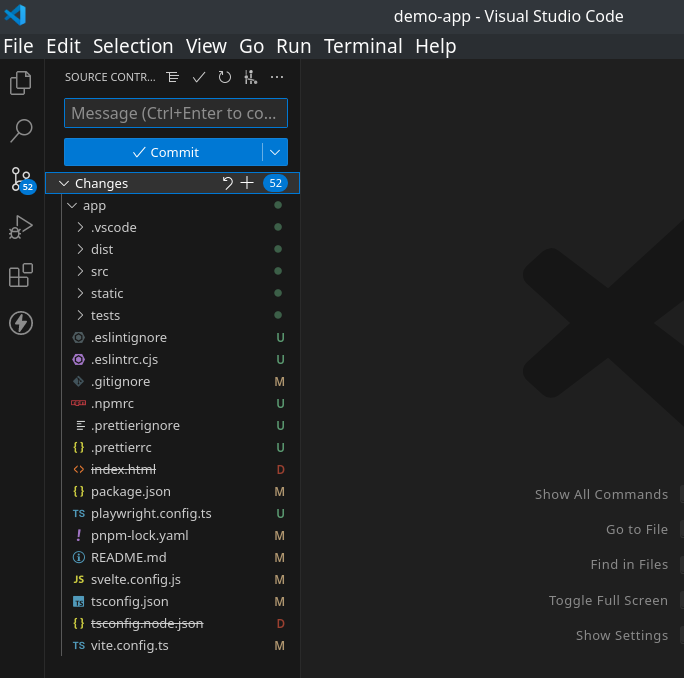Collapse the Changes section
684x678 pixels.
(x=64, y=183)
